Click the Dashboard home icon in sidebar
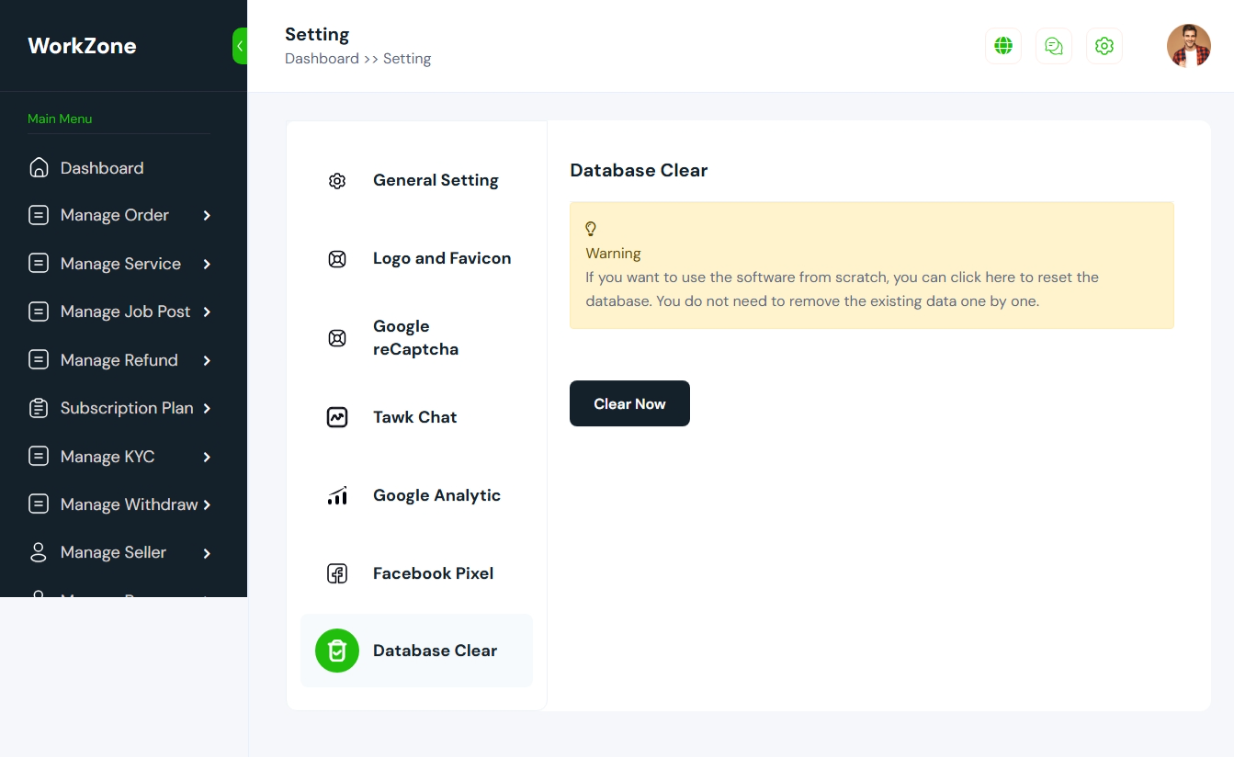 click(x=39, y=168)
